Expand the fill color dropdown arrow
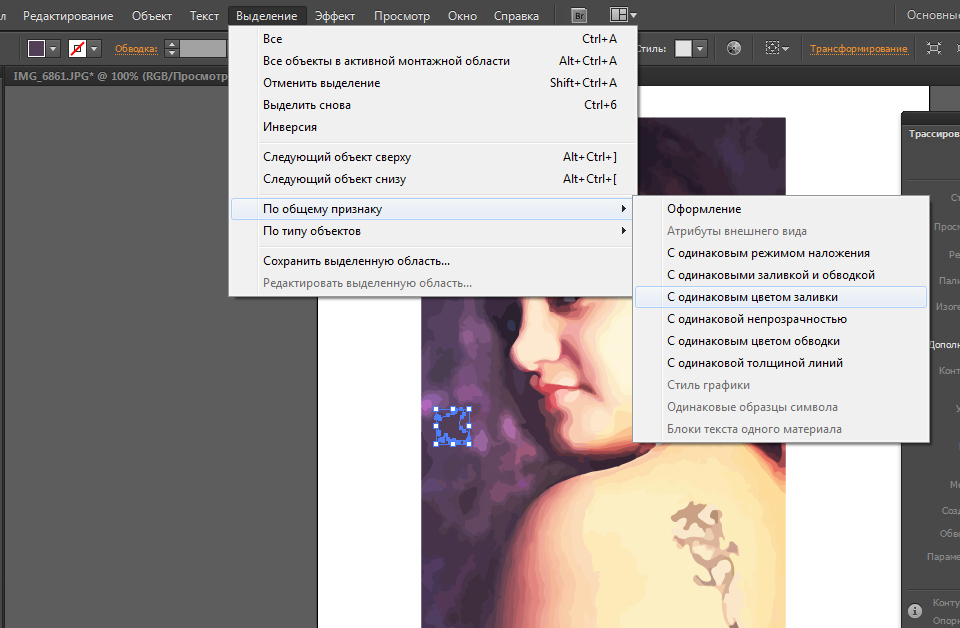The width and height of the screenshot is (960, 628). (53, 48)
